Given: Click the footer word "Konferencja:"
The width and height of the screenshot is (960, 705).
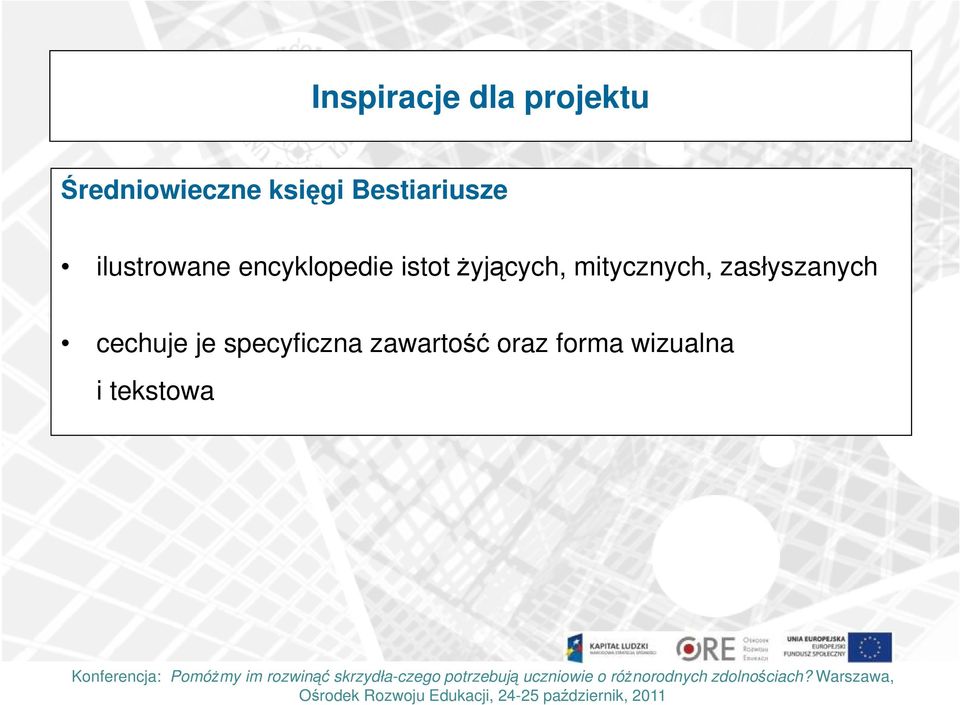Looking at the screenshot, I should pyautogui.click(x=116, y=677).
